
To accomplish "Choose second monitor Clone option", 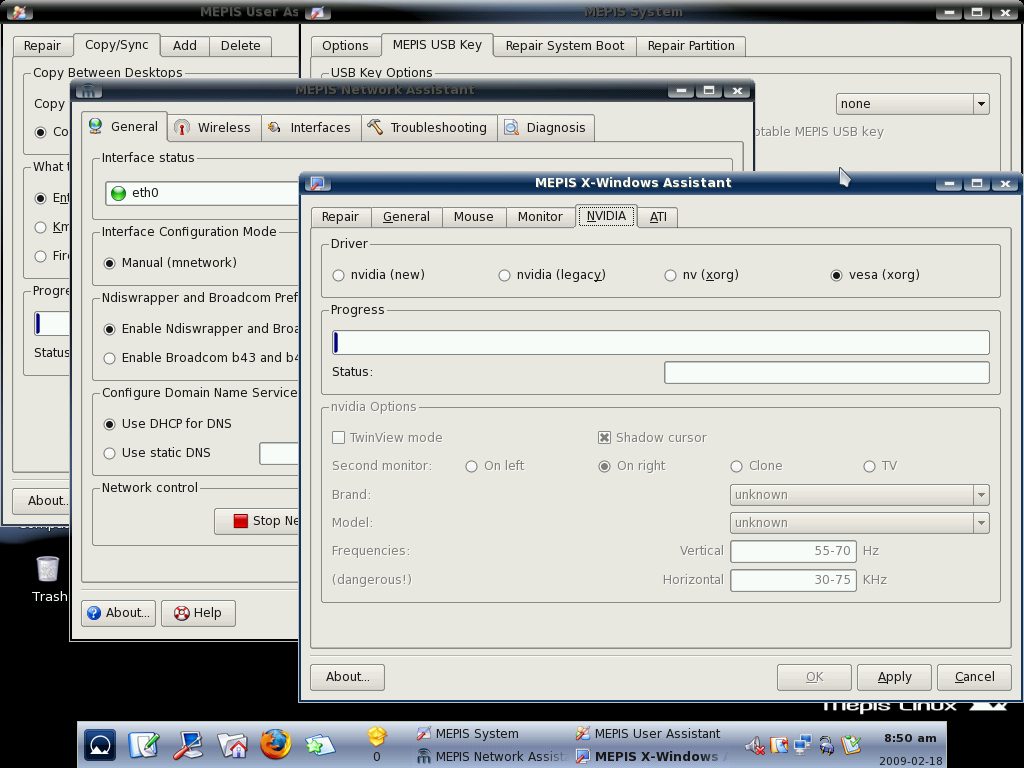I will tap(756, 466).
